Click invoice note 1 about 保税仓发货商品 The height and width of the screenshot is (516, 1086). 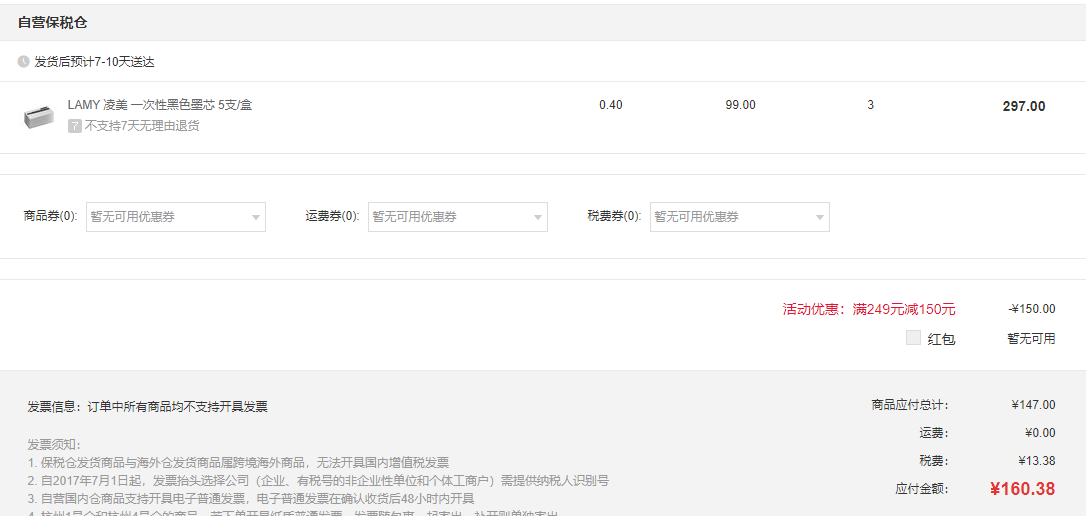pyautogui.click(x=239, y=463)
